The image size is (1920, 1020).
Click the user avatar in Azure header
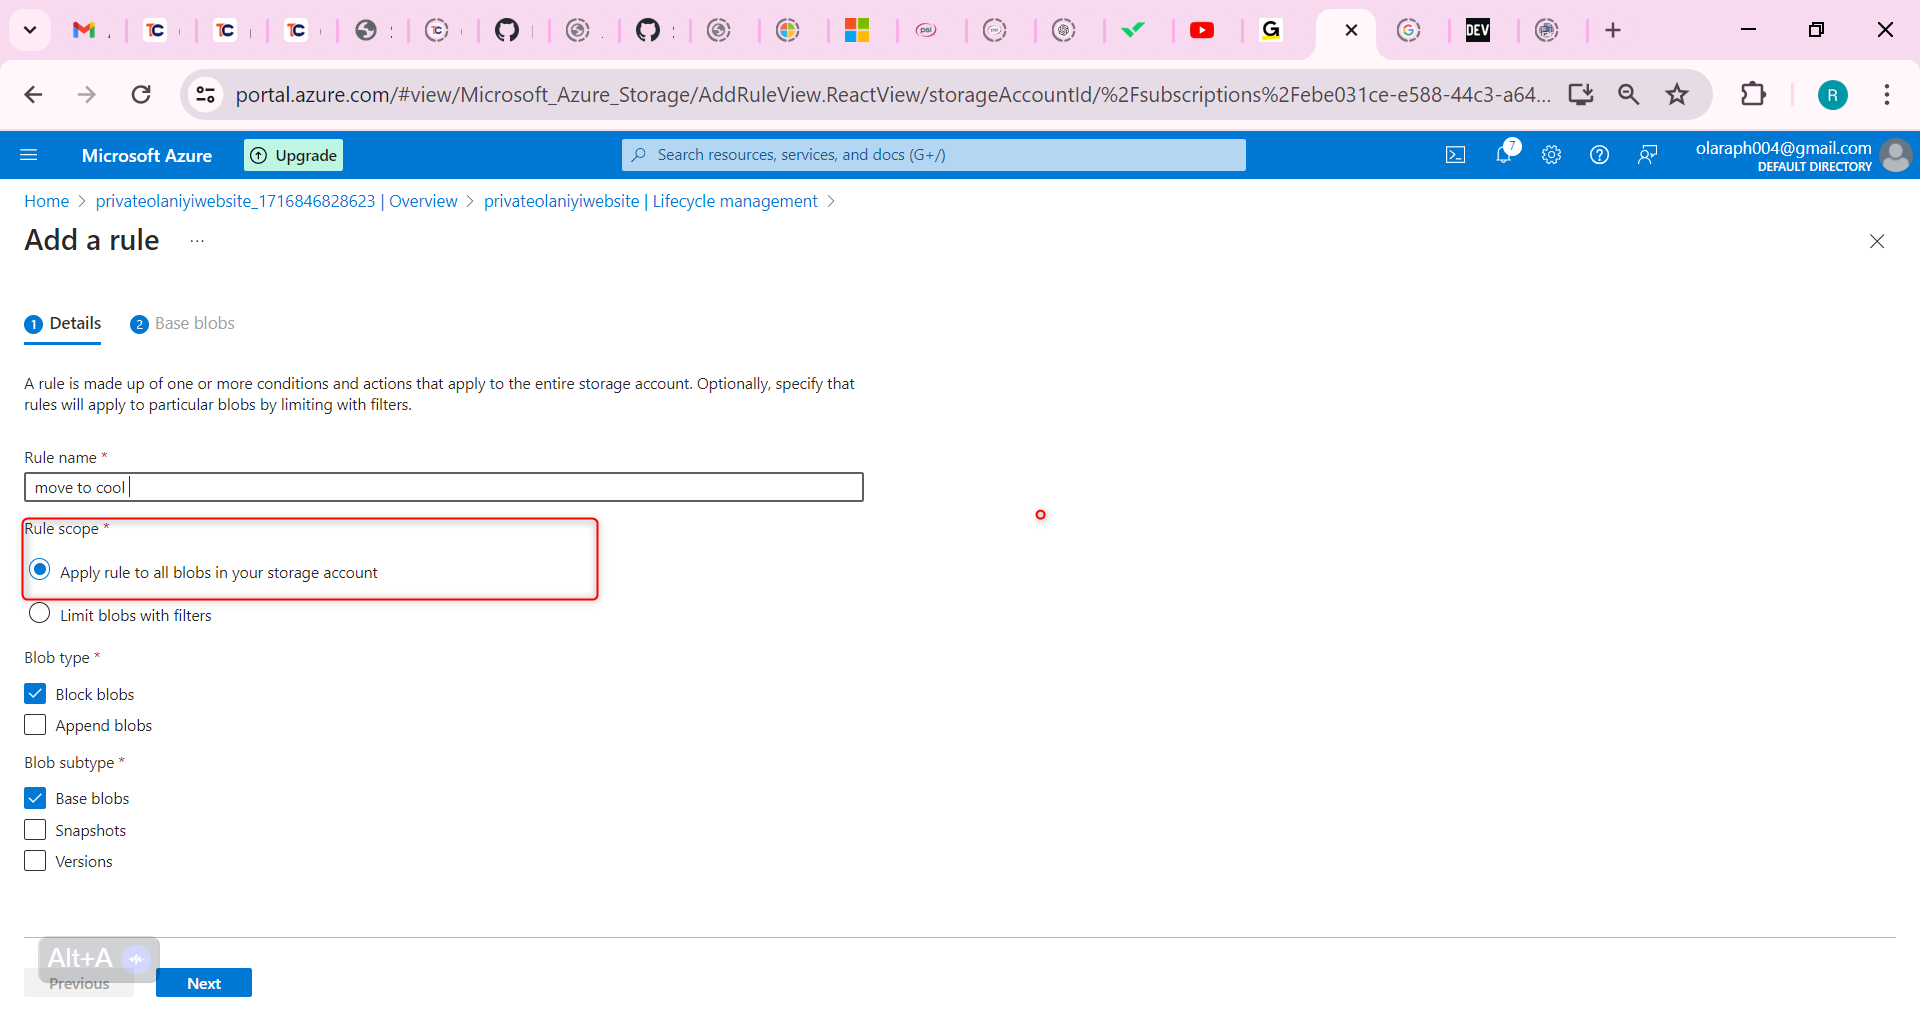point(1896,155)
